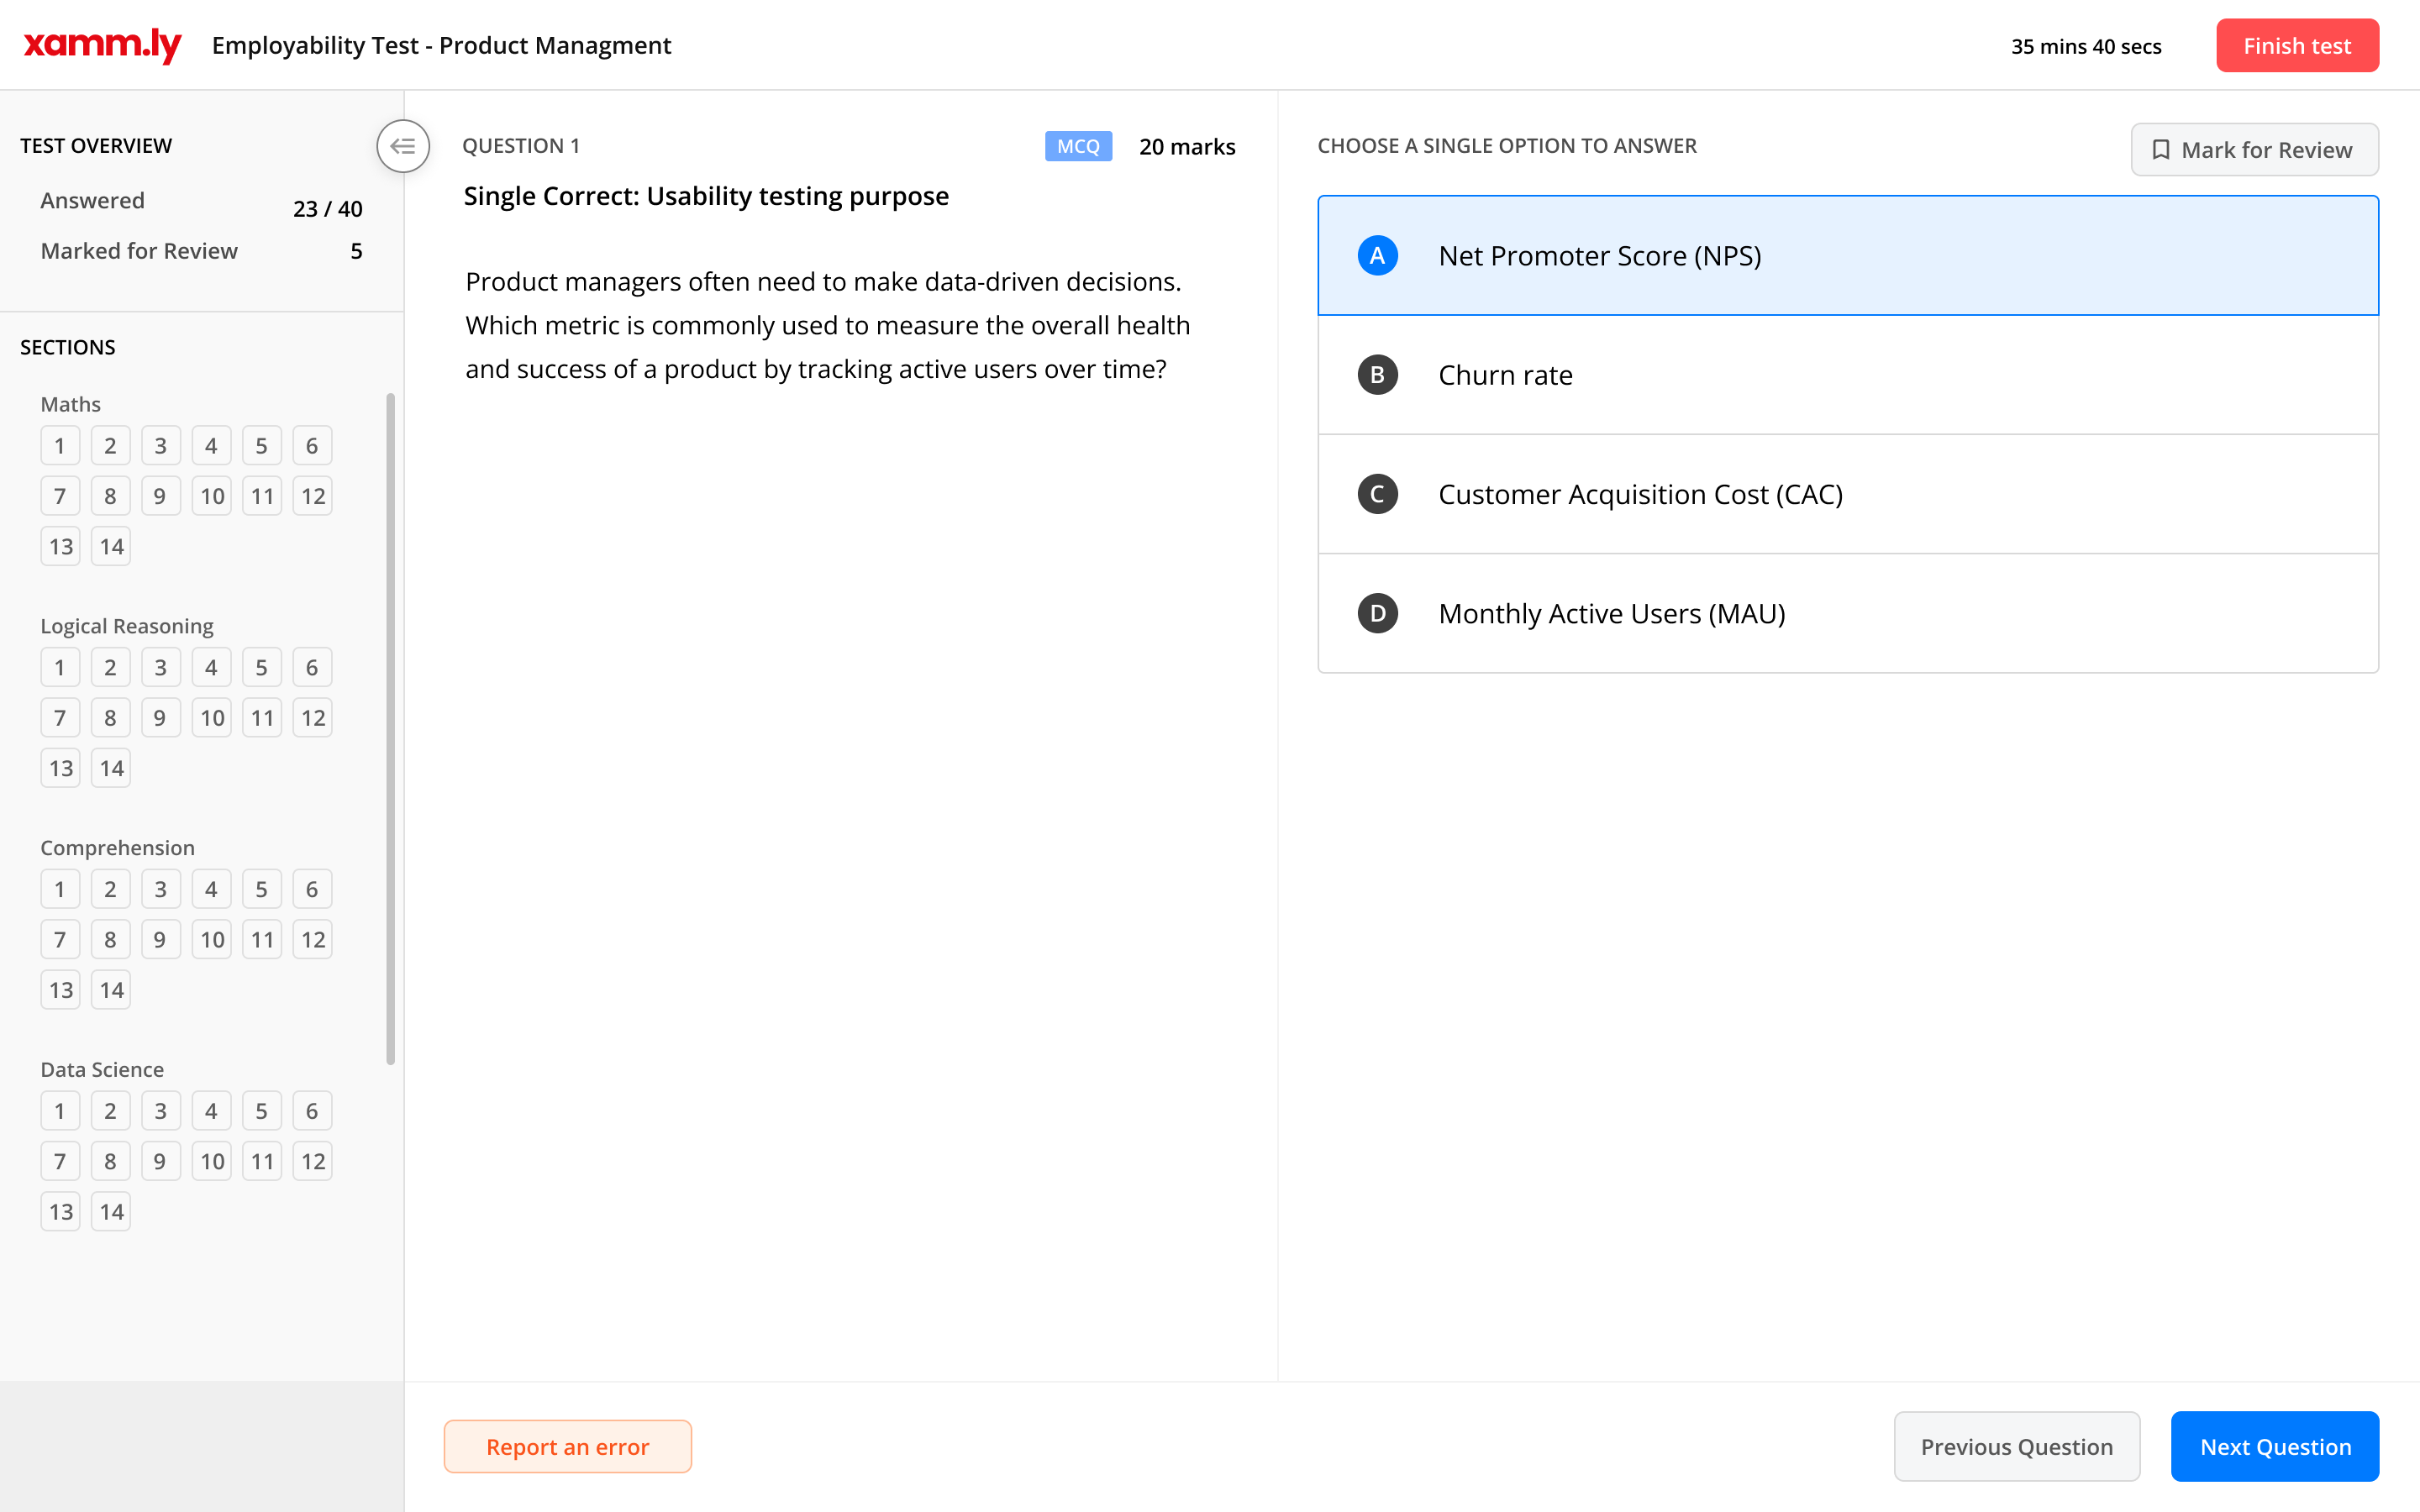Go to the next question
The width and height of the screenshot is (2420, 1512).
tap(2274, 1446)
